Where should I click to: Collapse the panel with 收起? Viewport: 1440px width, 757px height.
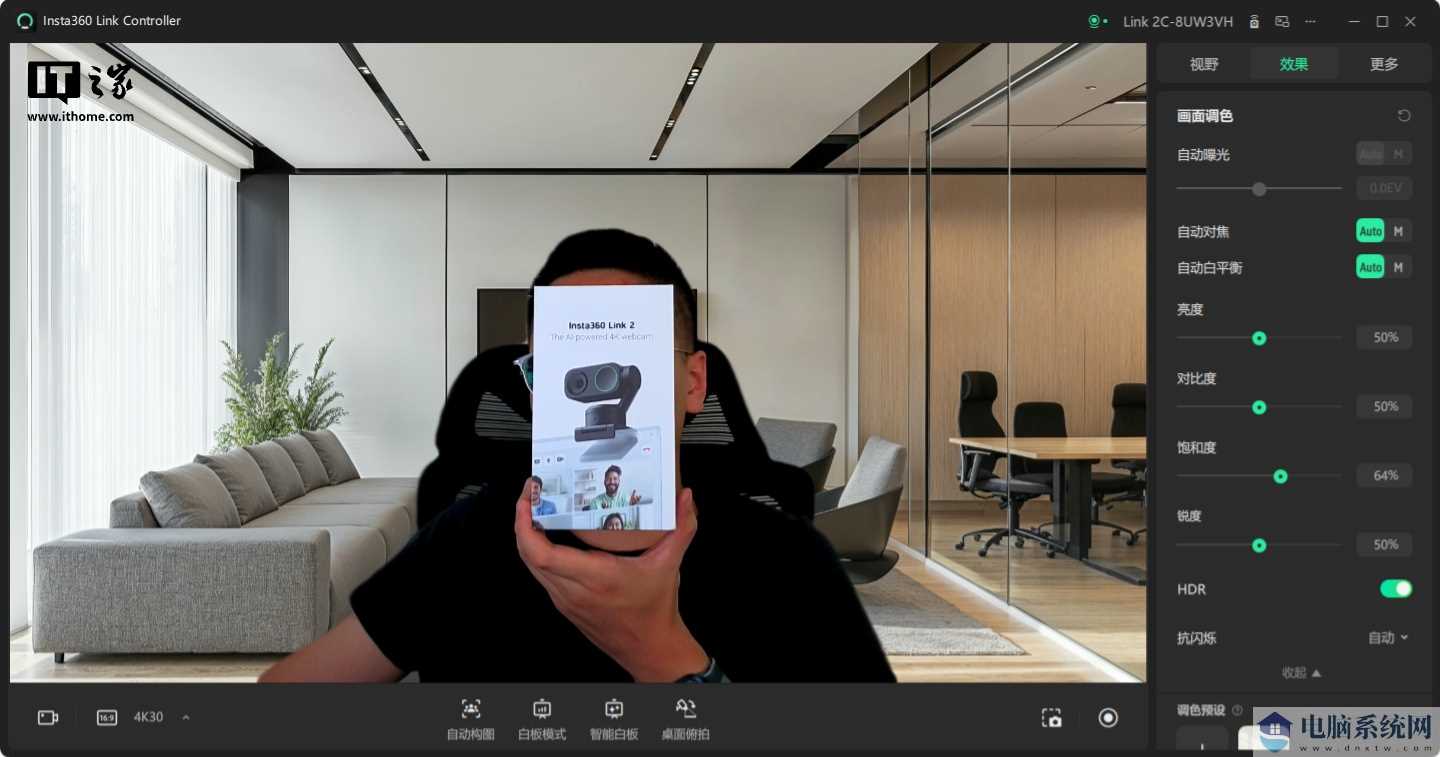1301,673
